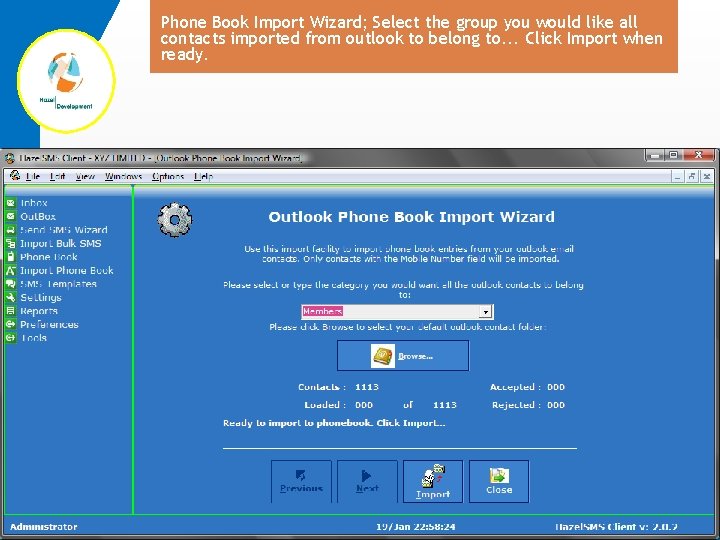Minimize the inner wizard window

tap(677, 176)
